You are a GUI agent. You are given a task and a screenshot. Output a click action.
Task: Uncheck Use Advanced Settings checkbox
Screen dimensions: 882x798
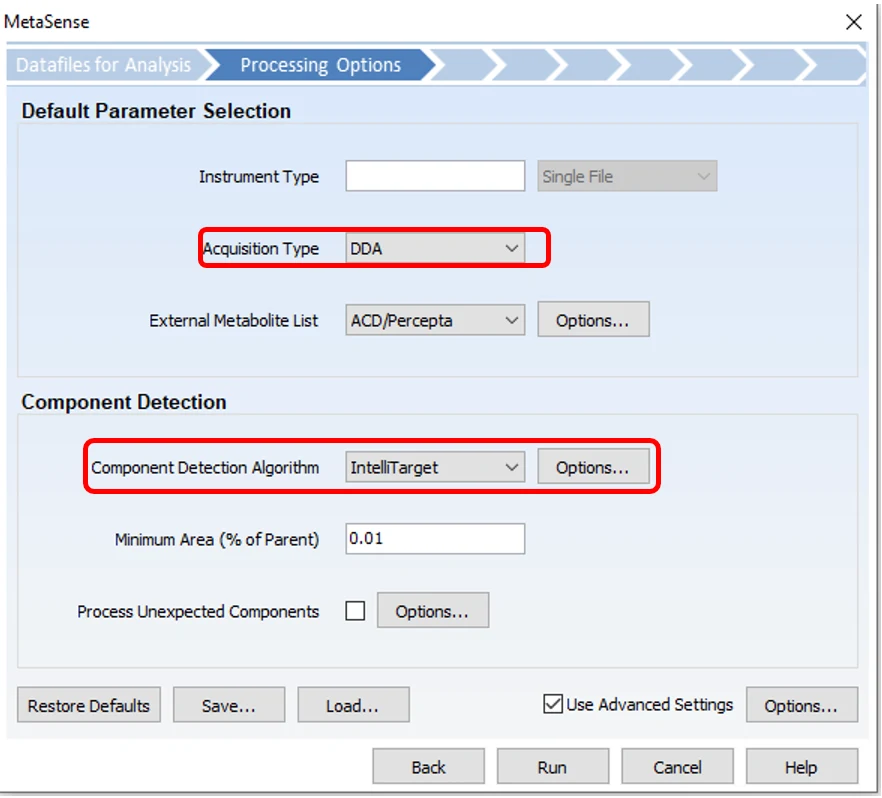coord(553,704)
